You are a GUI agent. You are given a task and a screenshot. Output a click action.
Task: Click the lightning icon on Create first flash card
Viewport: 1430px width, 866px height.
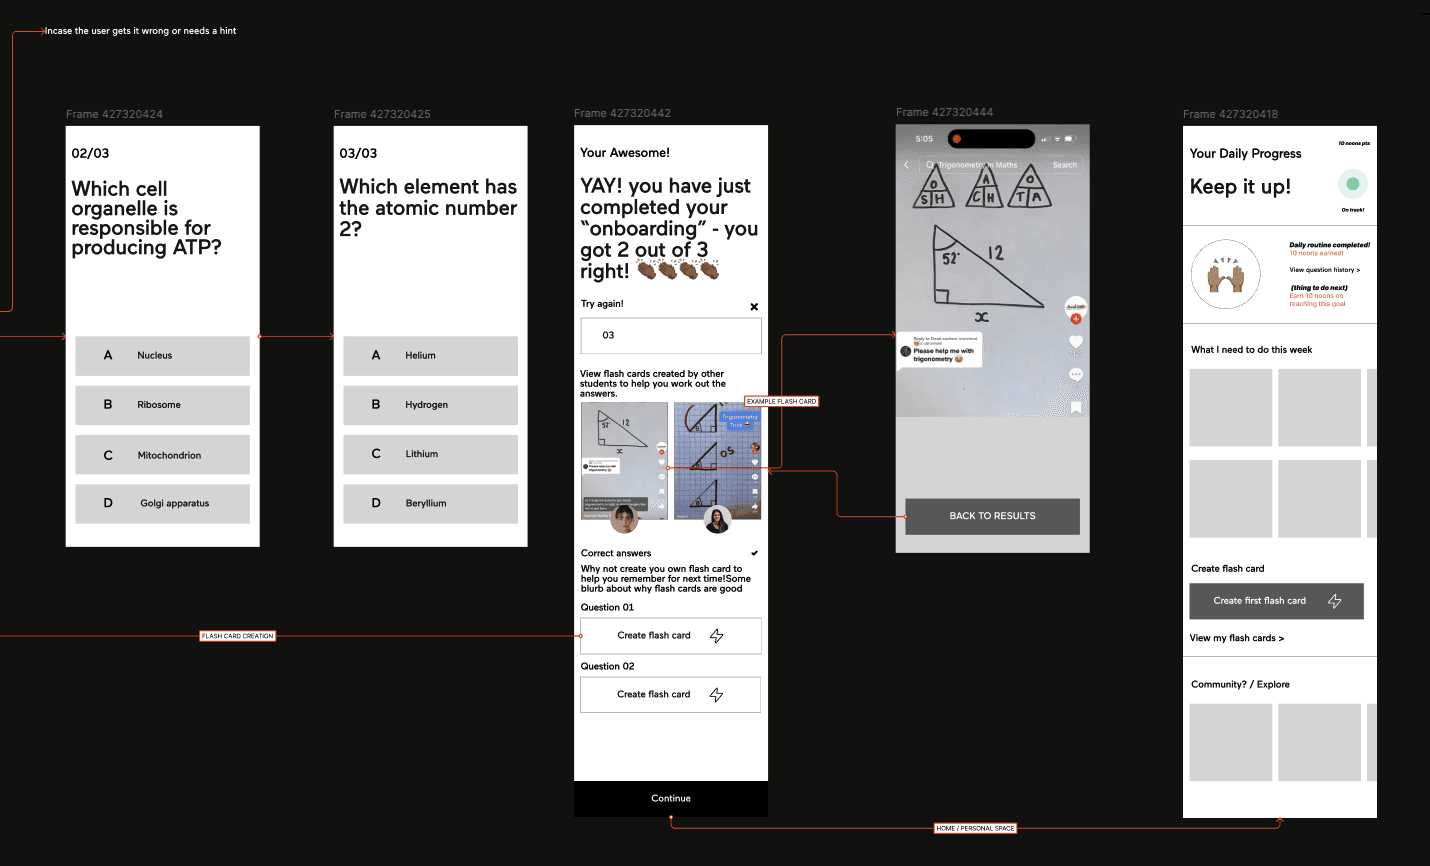(1334, 601)
